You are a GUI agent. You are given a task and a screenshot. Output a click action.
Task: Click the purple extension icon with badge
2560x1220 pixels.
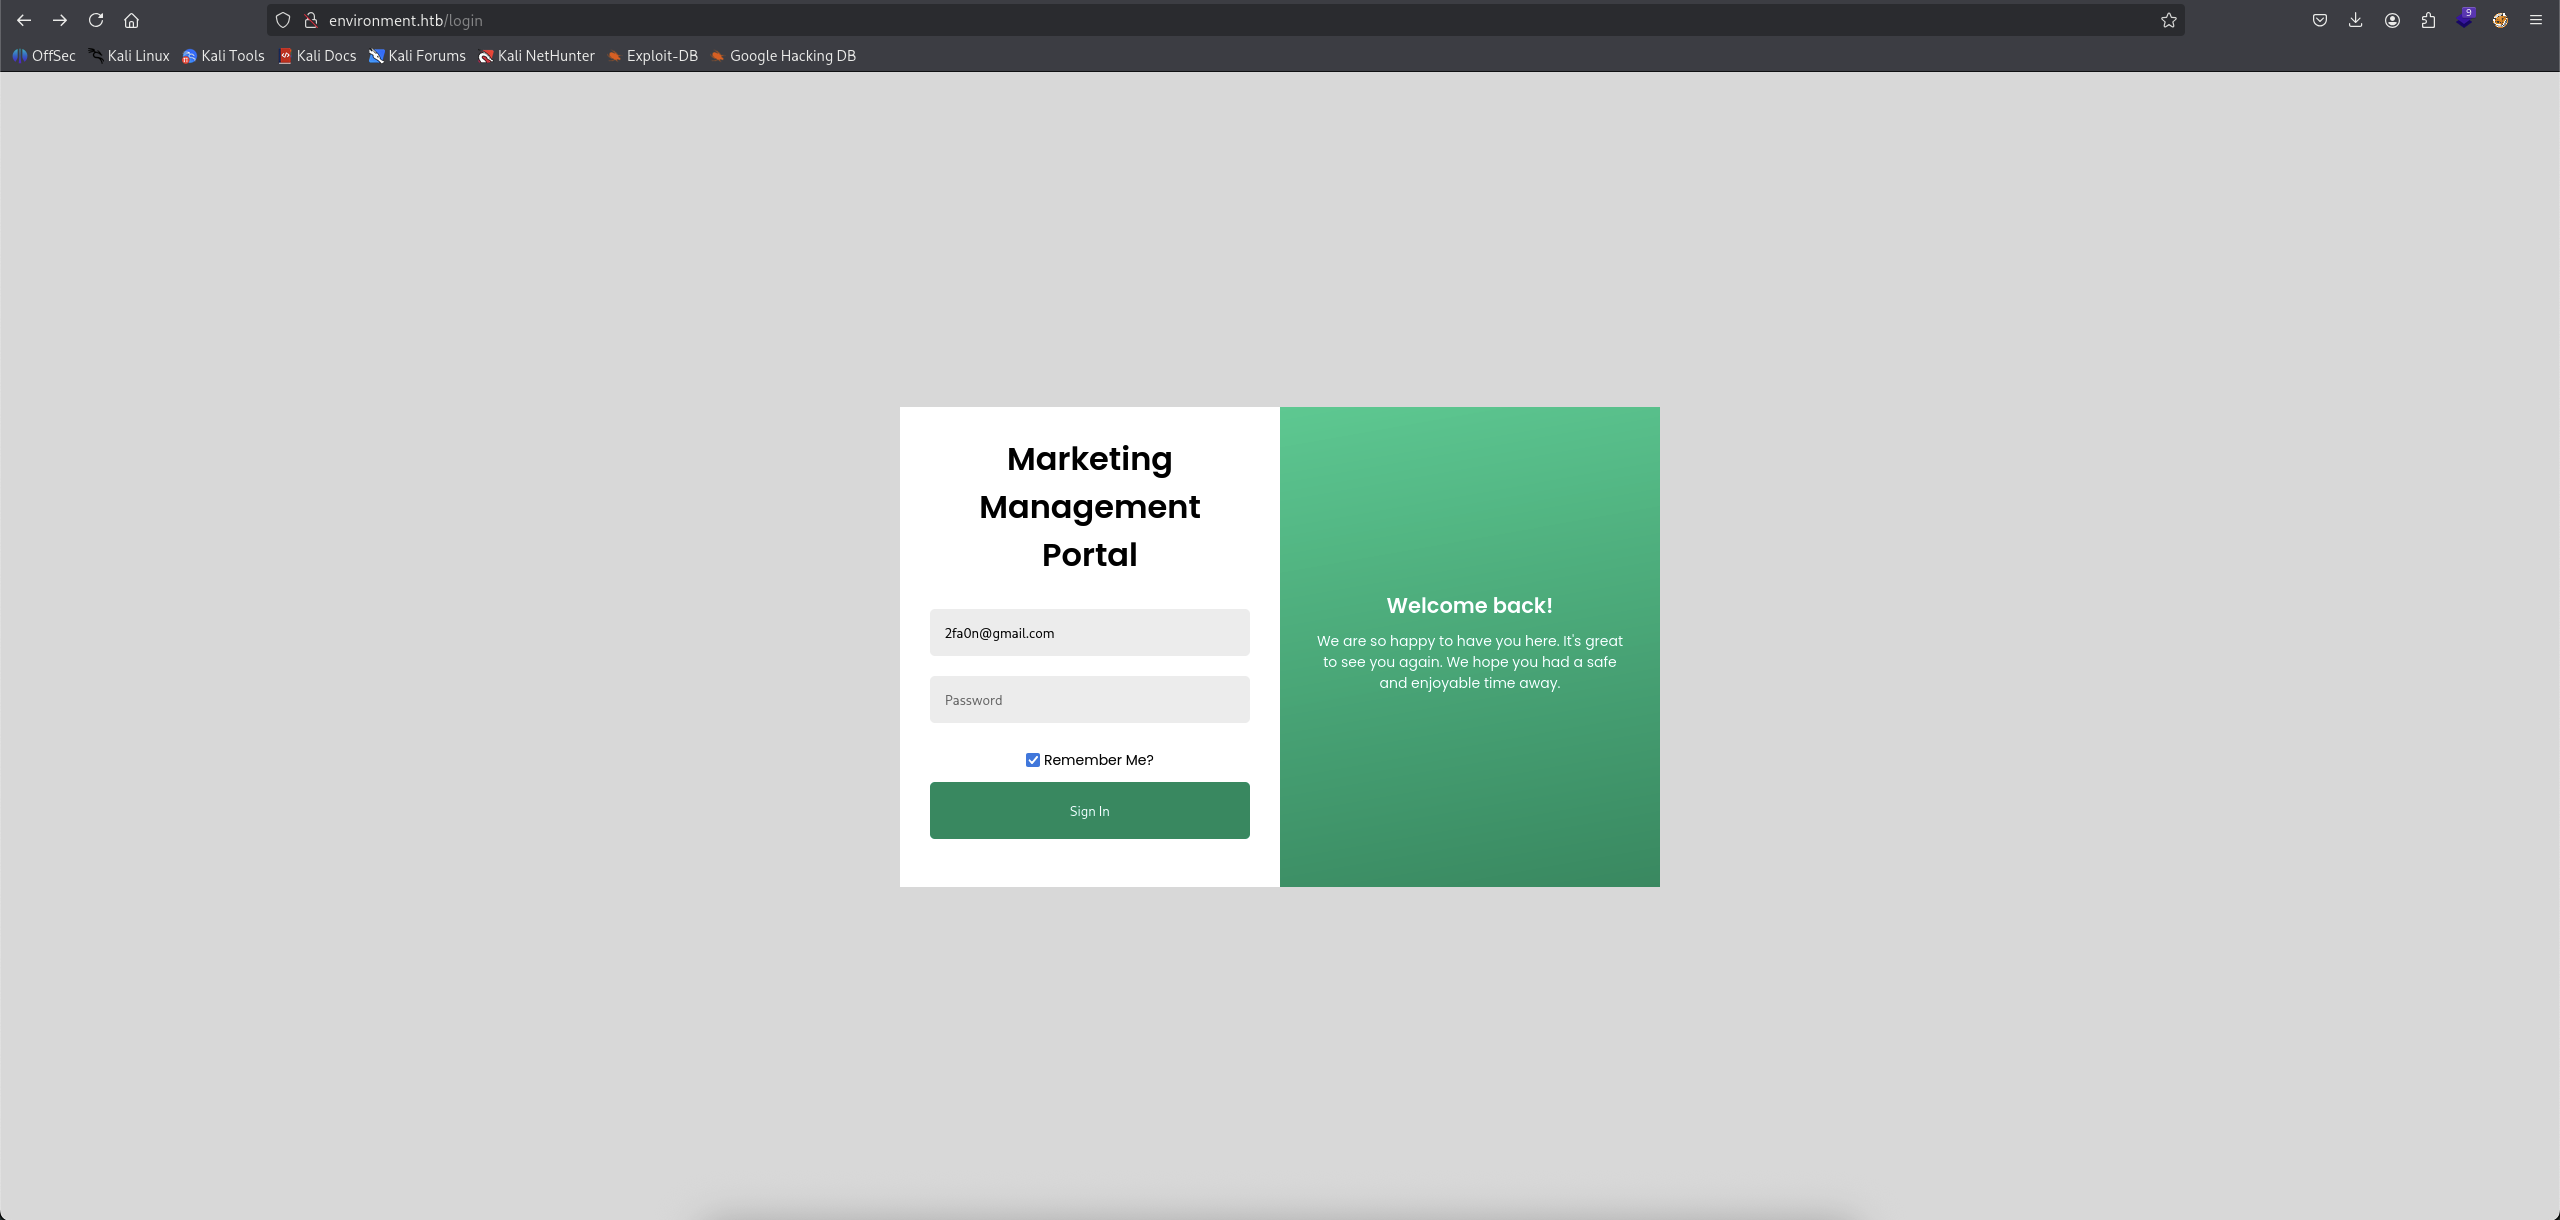coord(2464,19)
